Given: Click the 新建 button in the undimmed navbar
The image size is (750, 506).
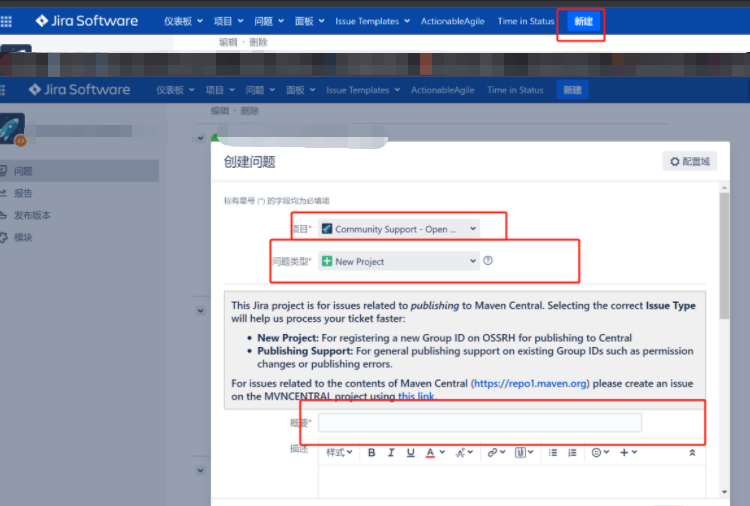Looking at the screenshot, I should pos(584,21).
